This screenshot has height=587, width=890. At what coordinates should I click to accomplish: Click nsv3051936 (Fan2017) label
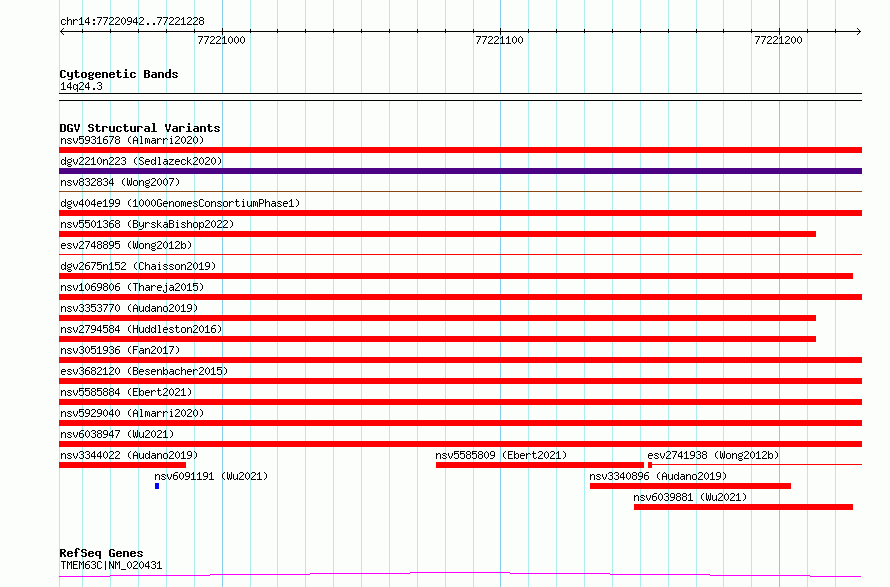pos(120,350)
